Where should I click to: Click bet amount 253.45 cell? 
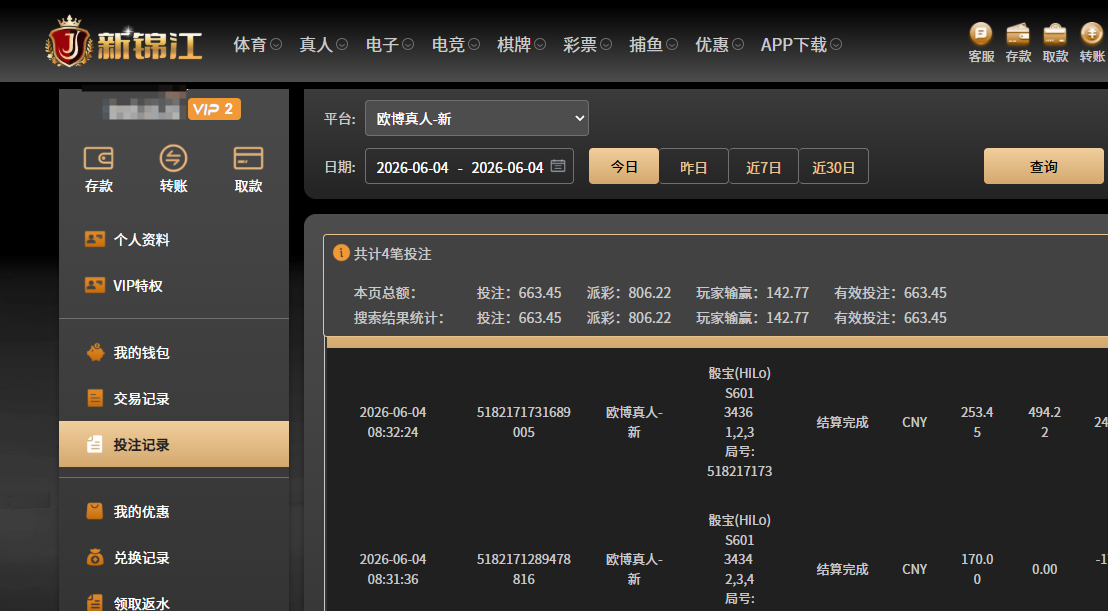point(977,422)
